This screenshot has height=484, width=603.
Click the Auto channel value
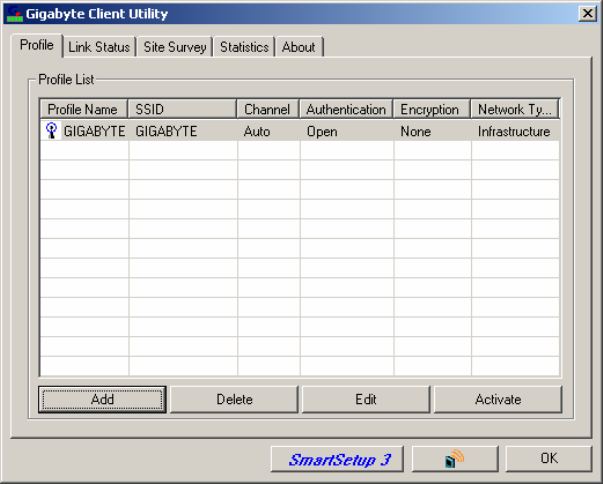pos(257,131)
